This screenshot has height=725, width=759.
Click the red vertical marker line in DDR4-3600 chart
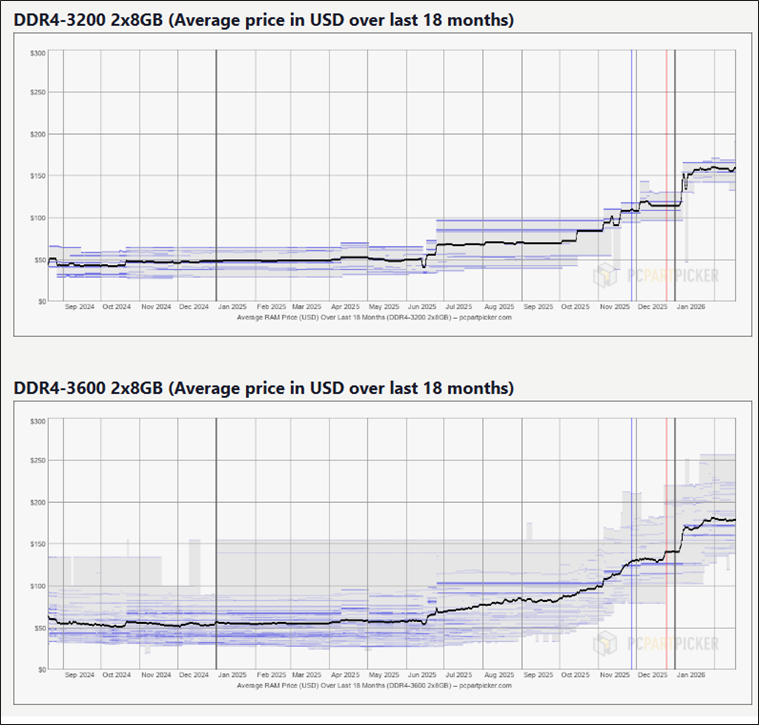[x=667, y=544]
